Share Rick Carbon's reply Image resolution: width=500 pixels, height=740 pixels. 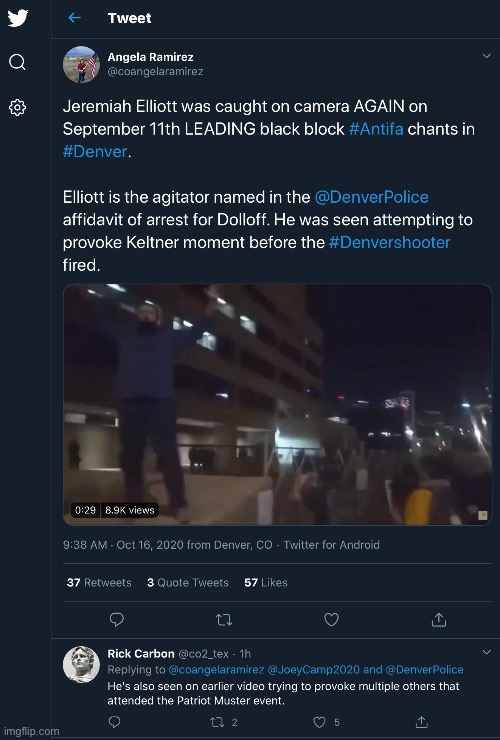(x=422, y=722)
